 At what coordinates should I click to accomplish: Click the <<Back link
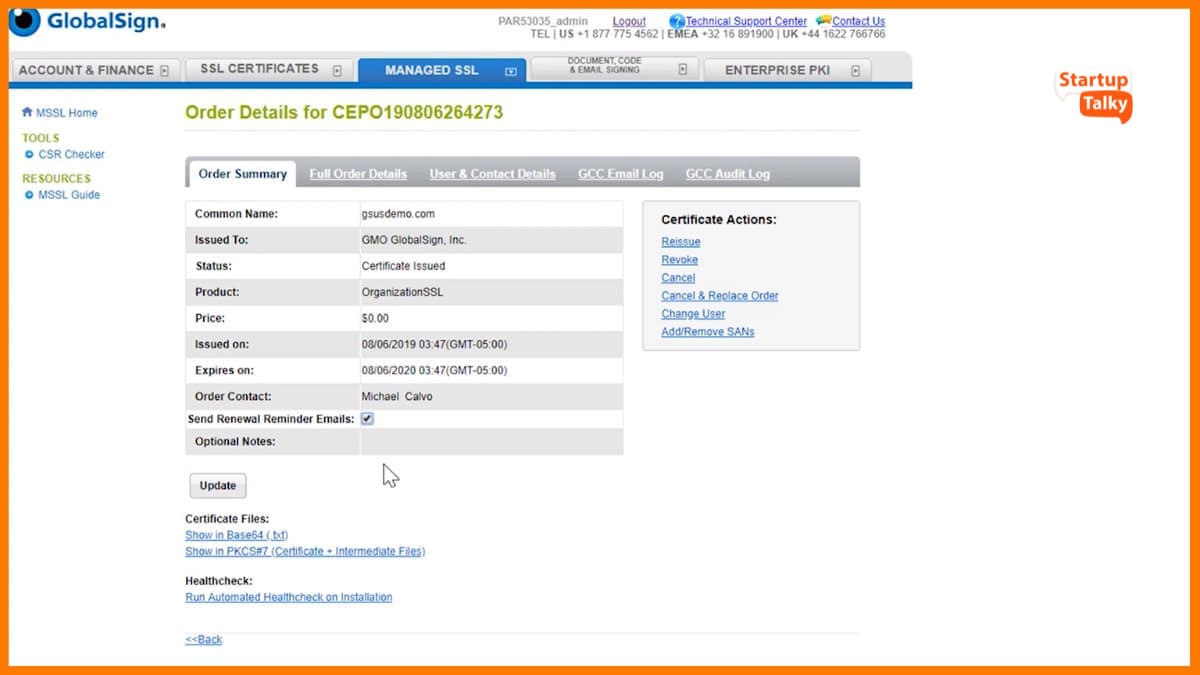(204, 640)
